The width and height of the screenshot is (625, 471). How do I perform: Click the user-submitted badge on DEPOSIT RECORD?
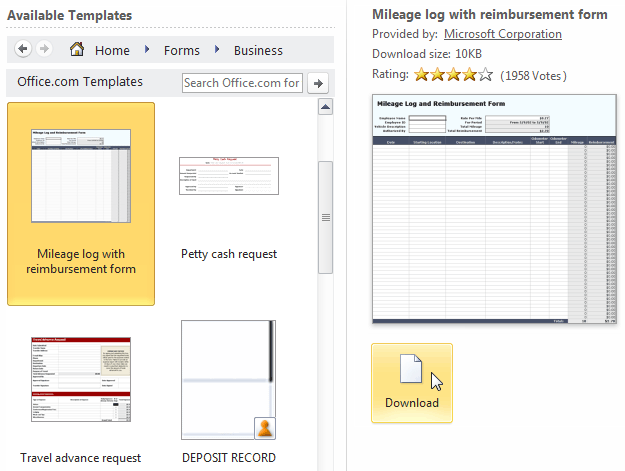tap(264, 428)
